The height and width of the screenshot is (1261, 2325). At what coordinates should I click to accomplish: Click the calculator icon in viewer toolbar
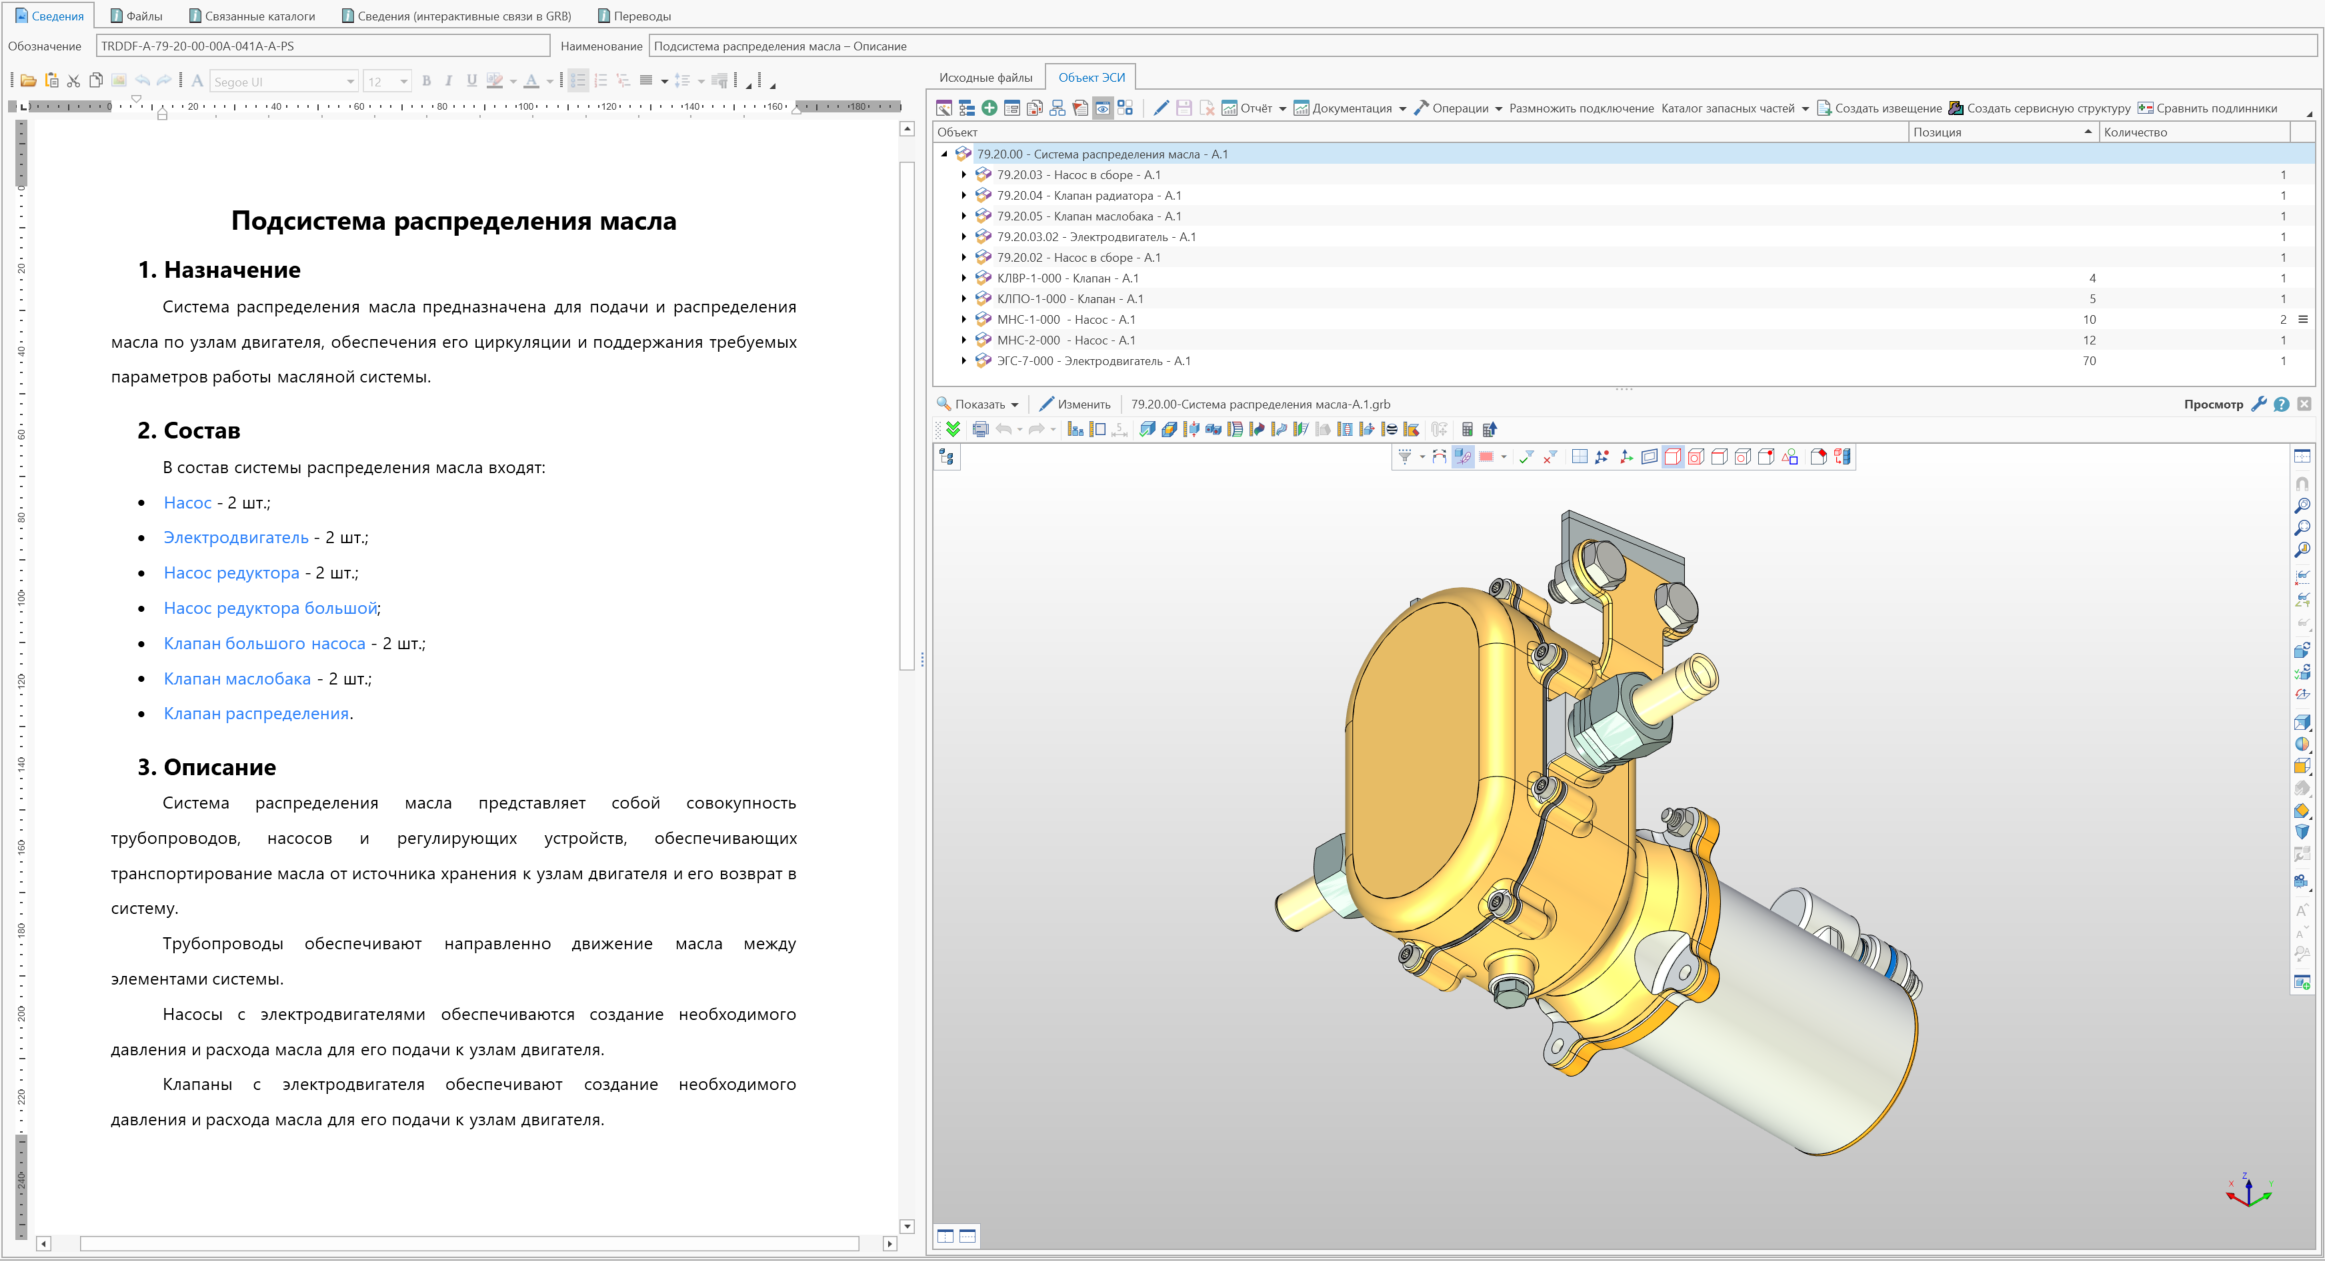tap(1467, 429)
